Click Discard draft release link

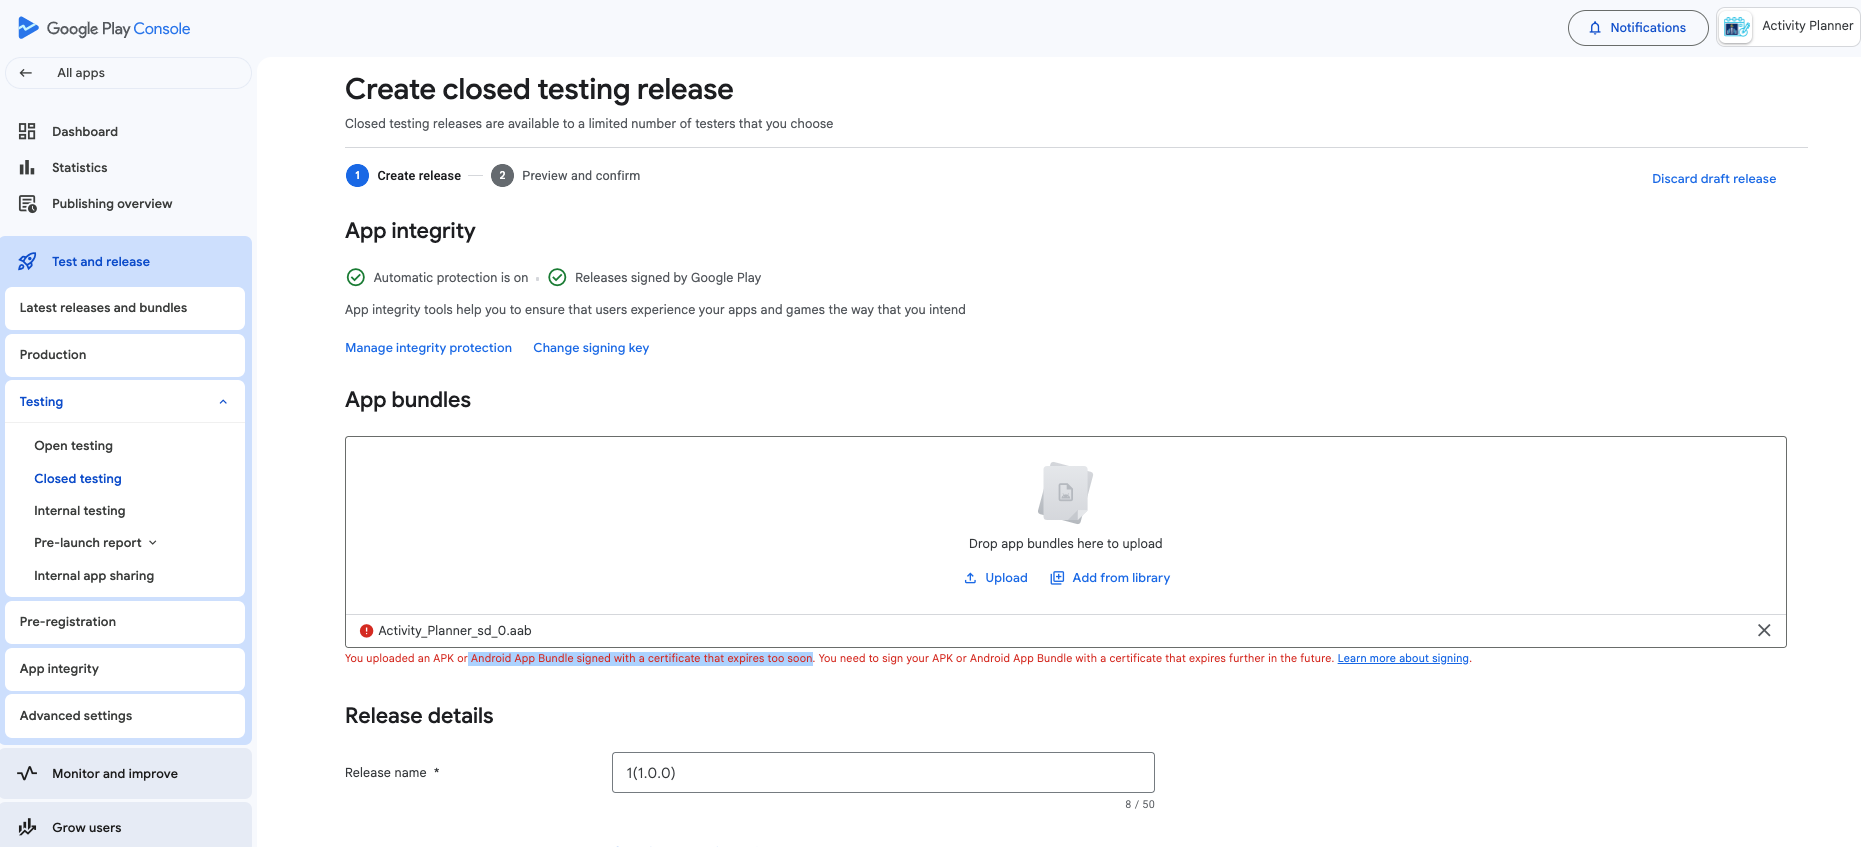click(x=1713, y=179)
